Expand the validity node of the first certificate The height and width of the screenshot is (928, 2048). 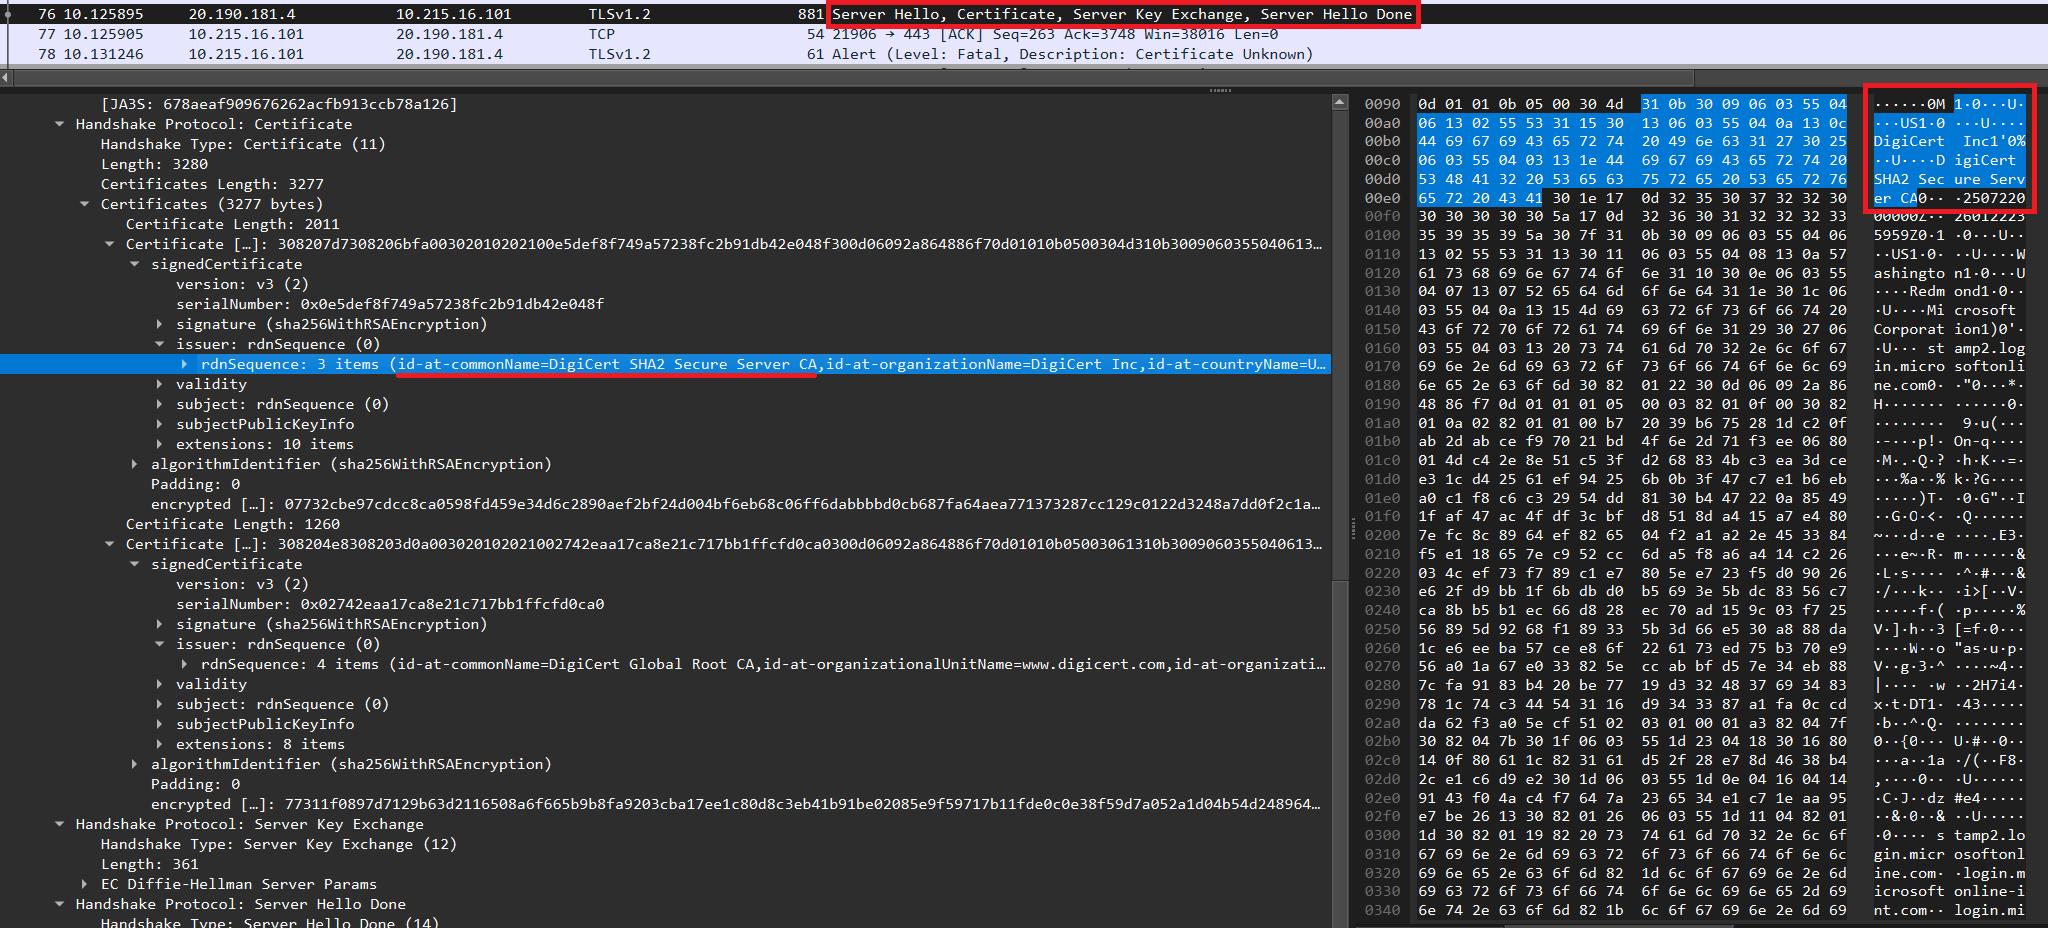tap(160, 384)
